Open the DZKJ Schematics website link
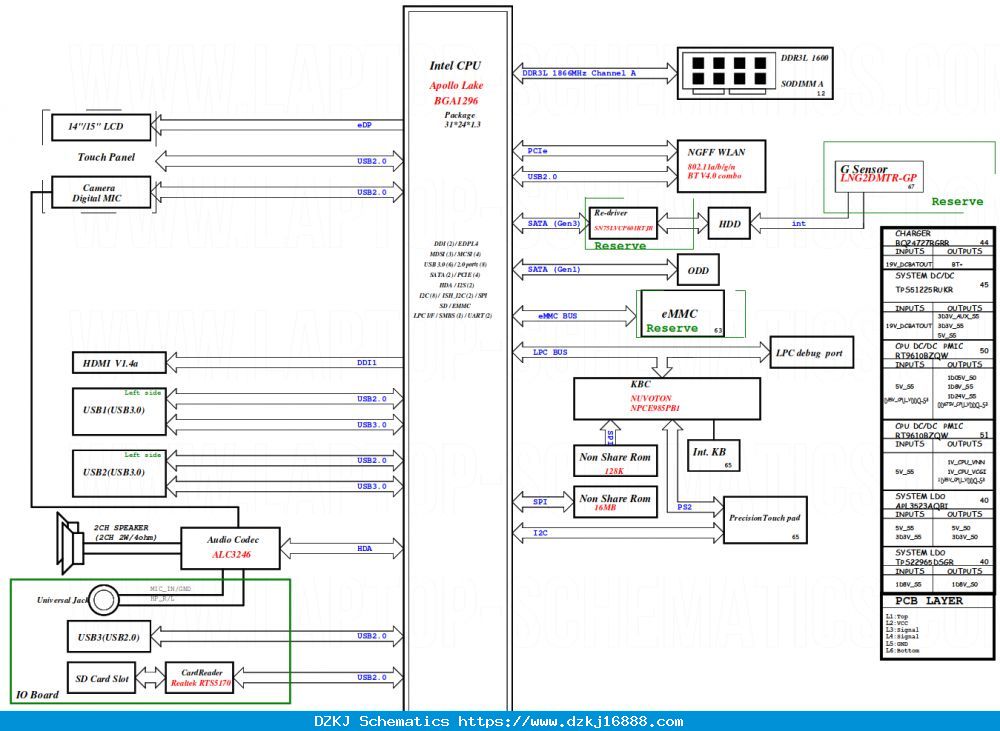The height and width of the screenshot is (731, 1000). (x=571, y=721)
